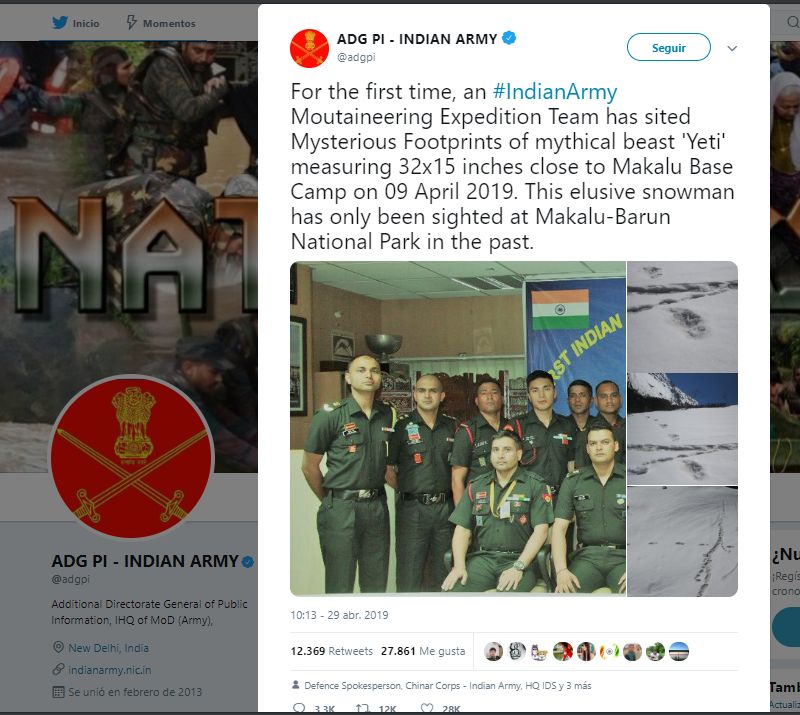The width and height of the screenshot is (800, 715).
Task: Click the heart like icon
Action: coord(427,708)
